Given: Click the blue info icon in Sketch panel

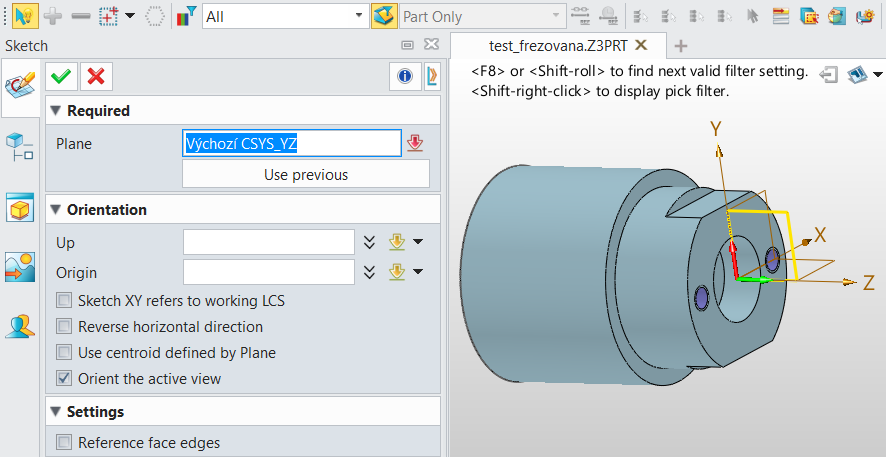Looking at the screenshot, I should (405, 76).
